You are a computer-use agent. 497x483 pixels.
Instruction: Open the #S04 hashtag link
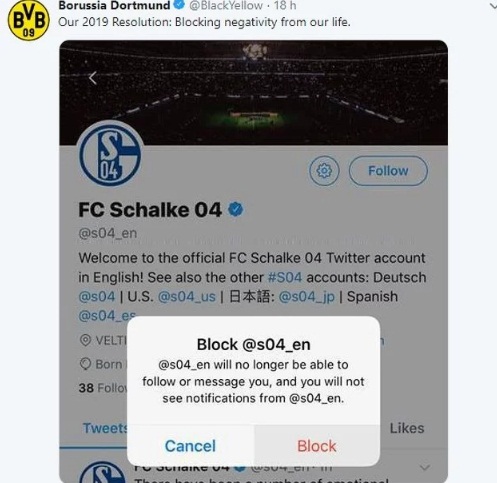[x=285, y=277]
